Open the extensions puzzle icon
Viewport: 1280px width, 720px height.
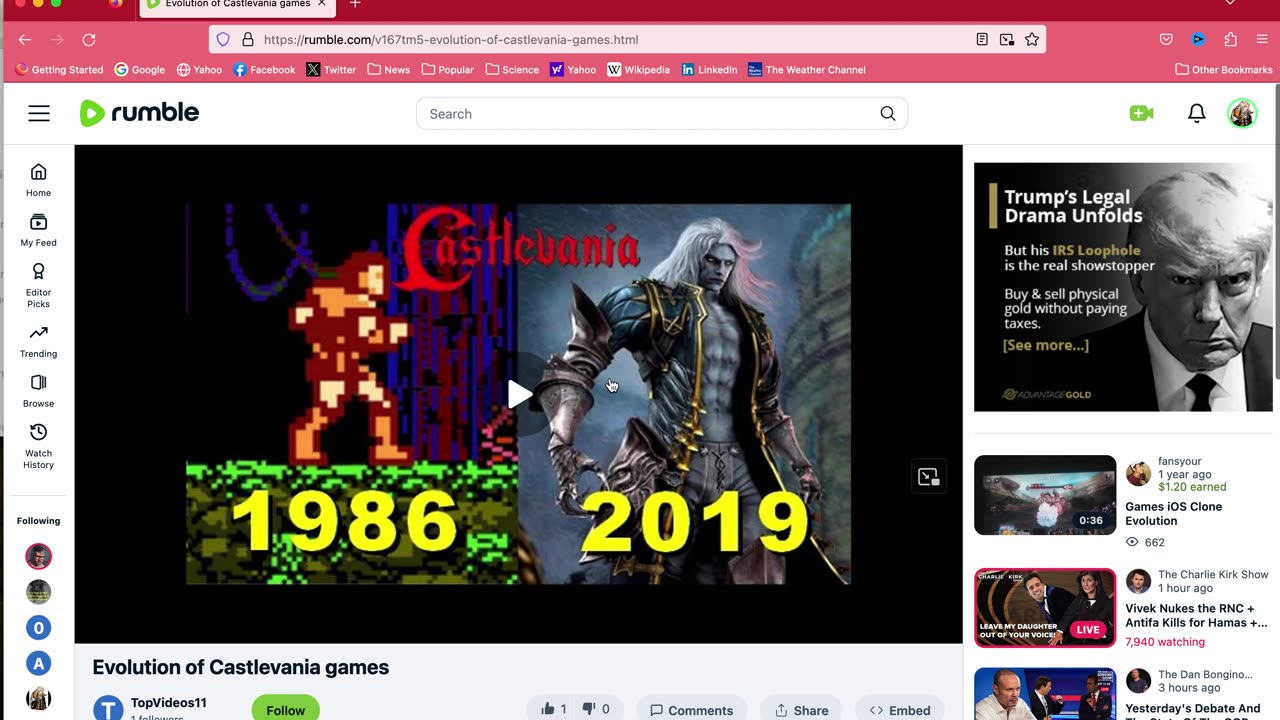(1230, 40)
